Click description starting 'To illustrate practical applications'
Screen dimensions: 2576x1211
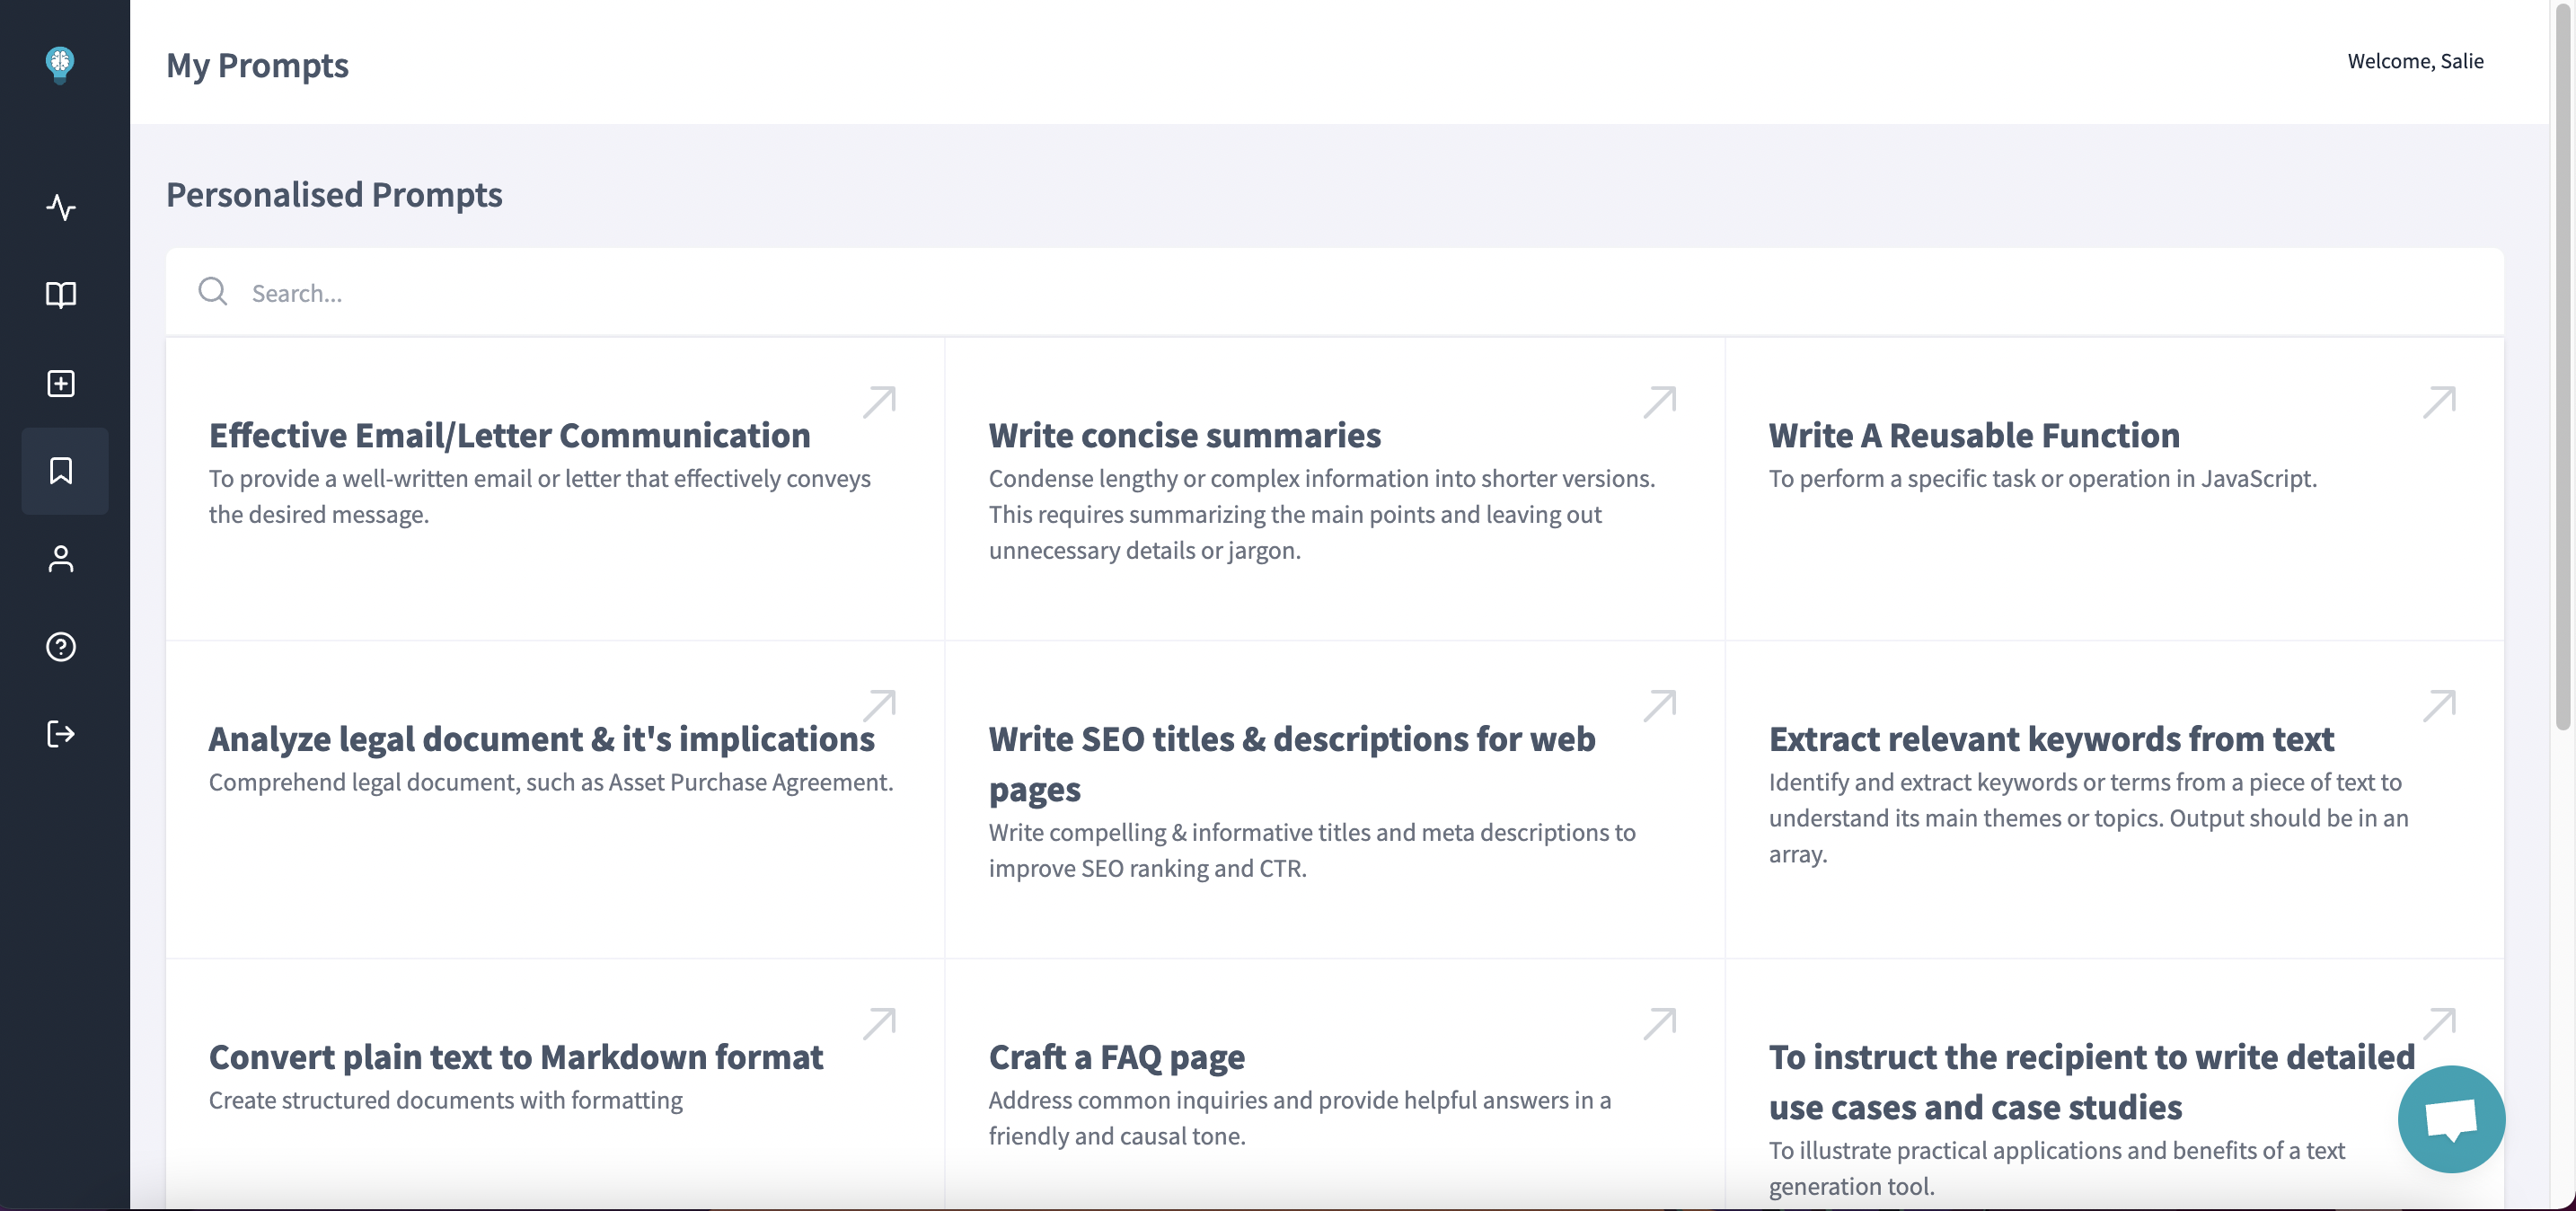(x=2056, y=1169)
